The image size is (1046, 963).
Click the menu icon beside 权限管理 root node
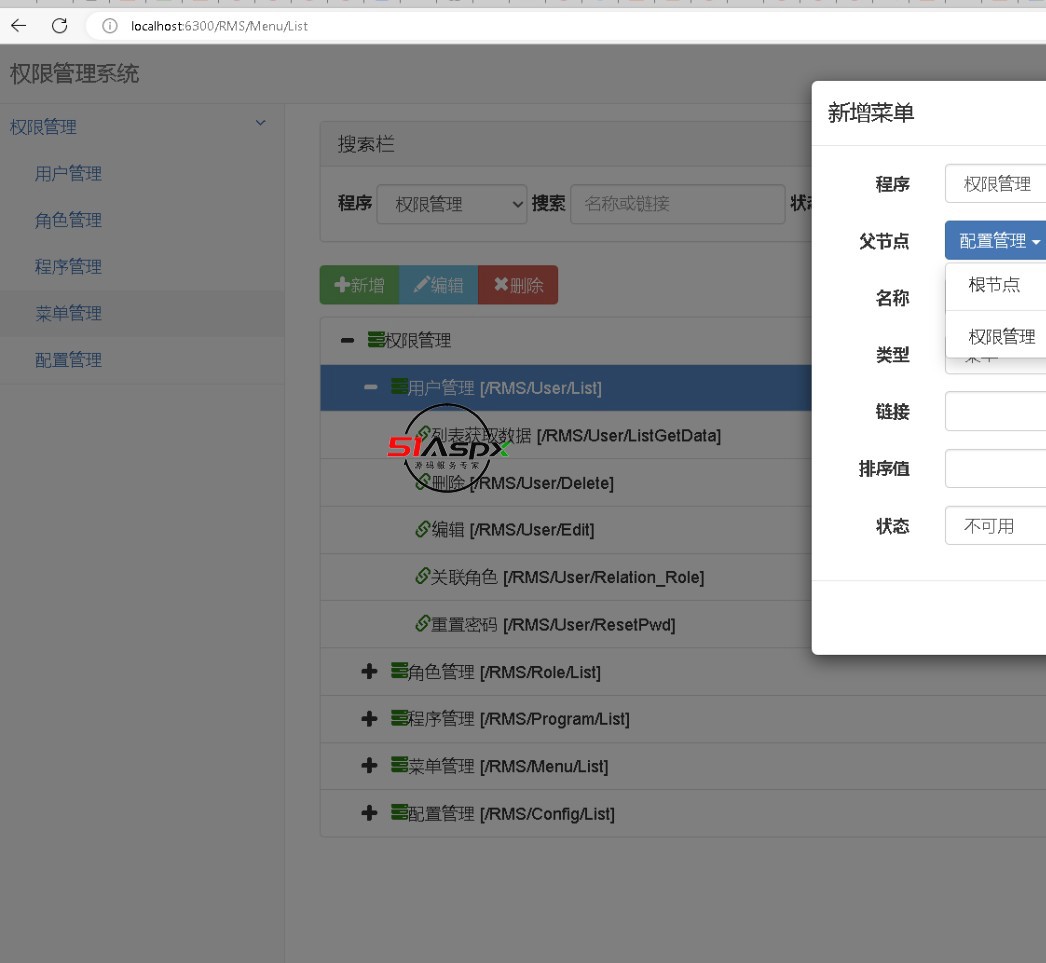tap(376, 340)
